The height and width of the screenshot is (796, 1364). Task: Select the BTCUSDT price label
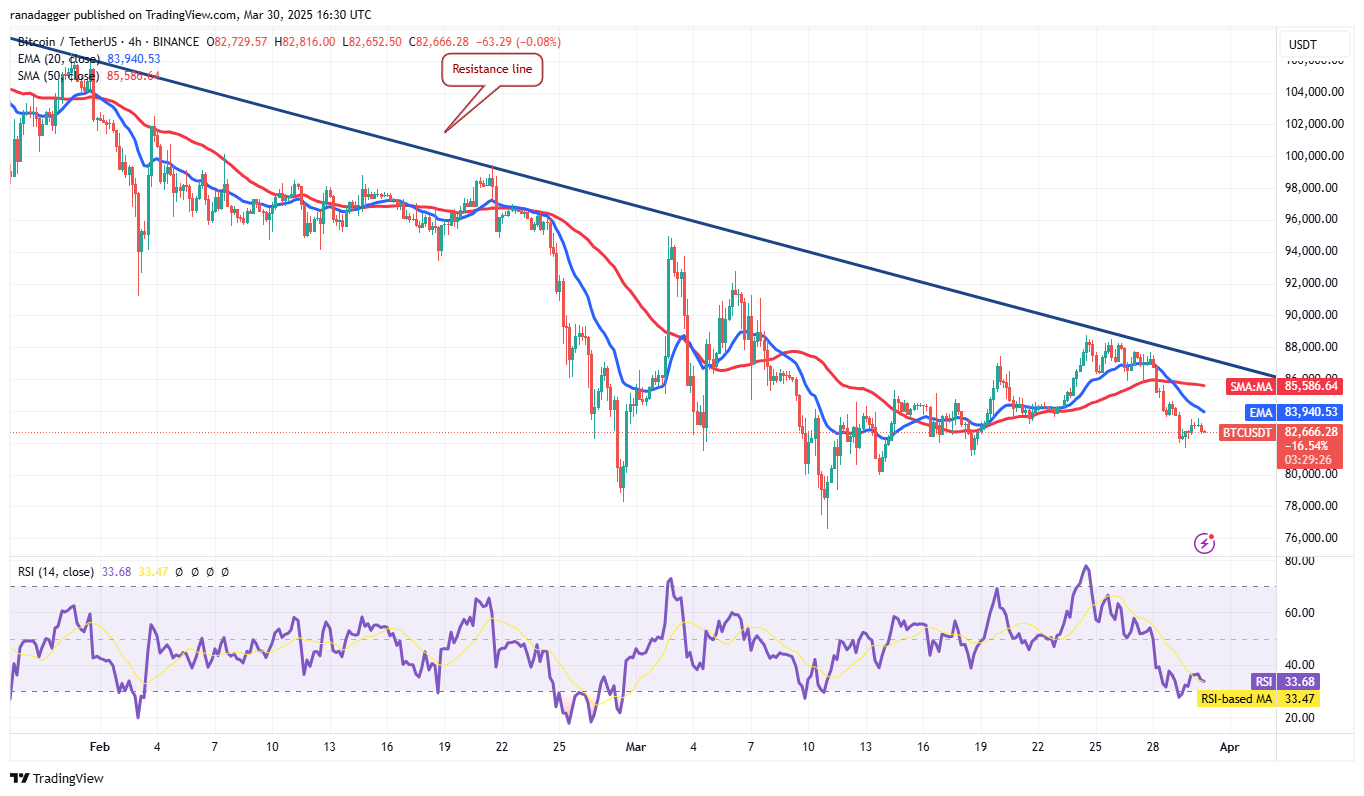[x=1249, y=433]
